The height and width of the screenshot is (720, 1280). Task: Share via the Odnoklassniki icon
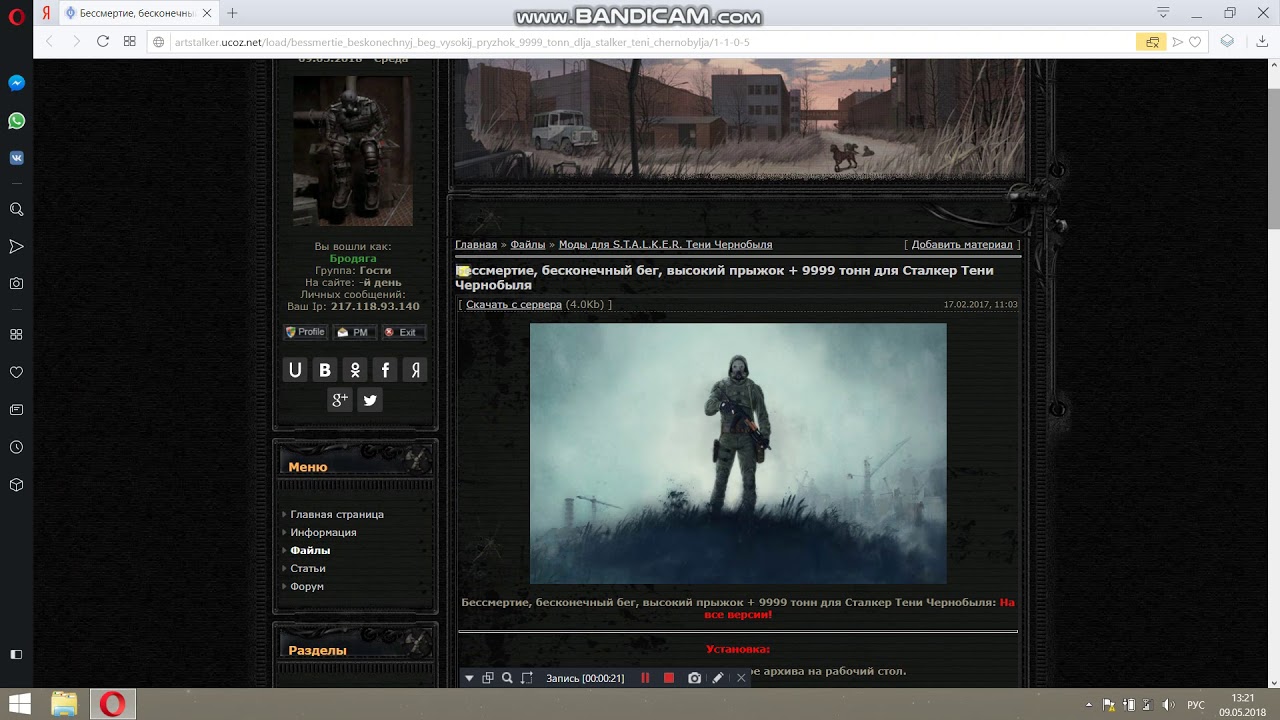pyautogui.click(x=355, y=370)
